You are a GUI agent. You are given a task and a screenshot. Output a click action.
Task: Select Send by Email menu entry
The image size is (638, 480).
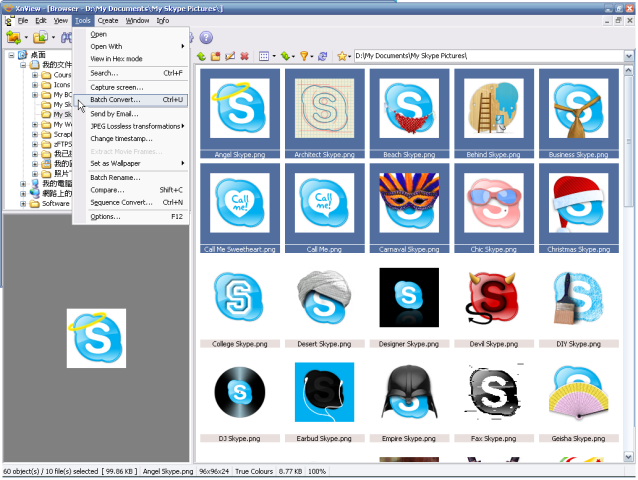131,114
